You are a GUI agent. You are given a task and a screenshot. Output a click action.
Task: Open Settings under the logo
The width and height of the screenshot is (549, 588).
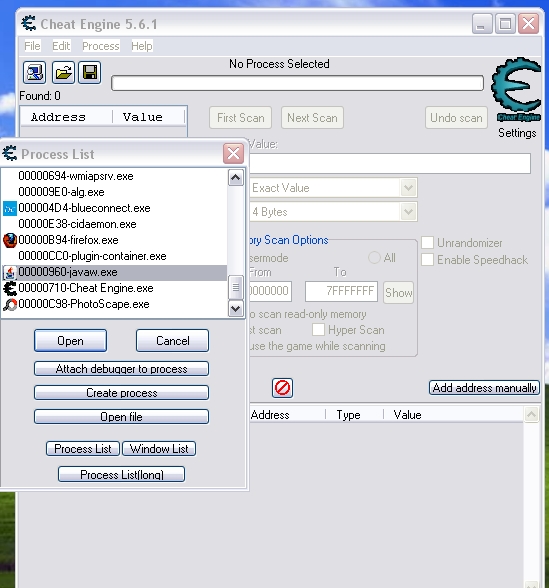(517, 133)
